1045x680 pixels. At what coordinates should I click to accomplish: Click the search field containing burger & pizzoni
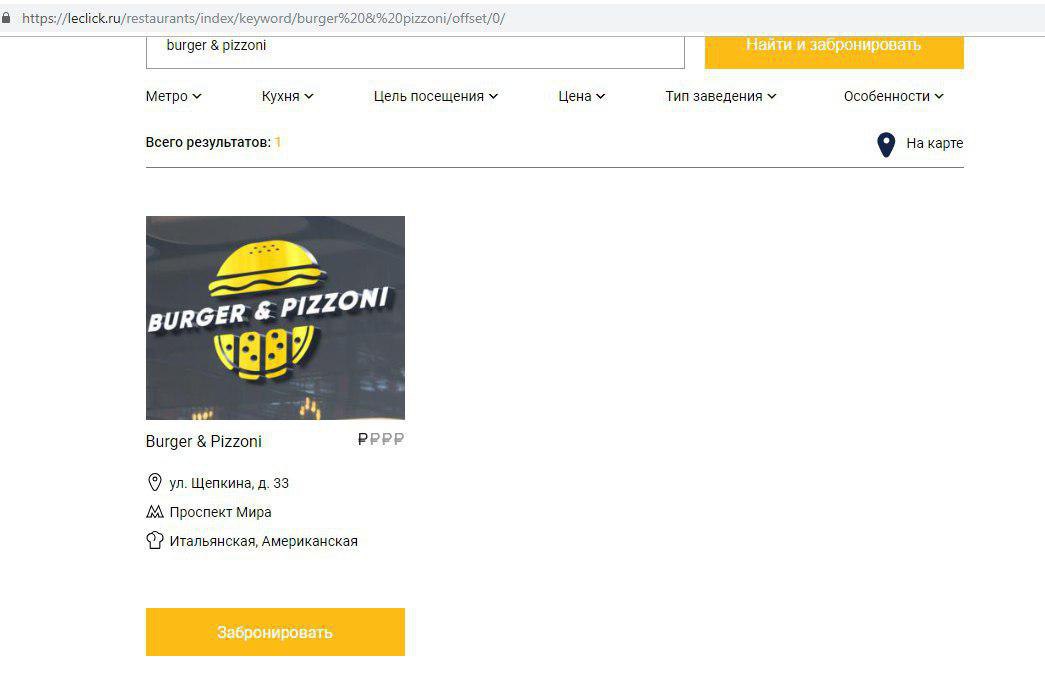415,51
